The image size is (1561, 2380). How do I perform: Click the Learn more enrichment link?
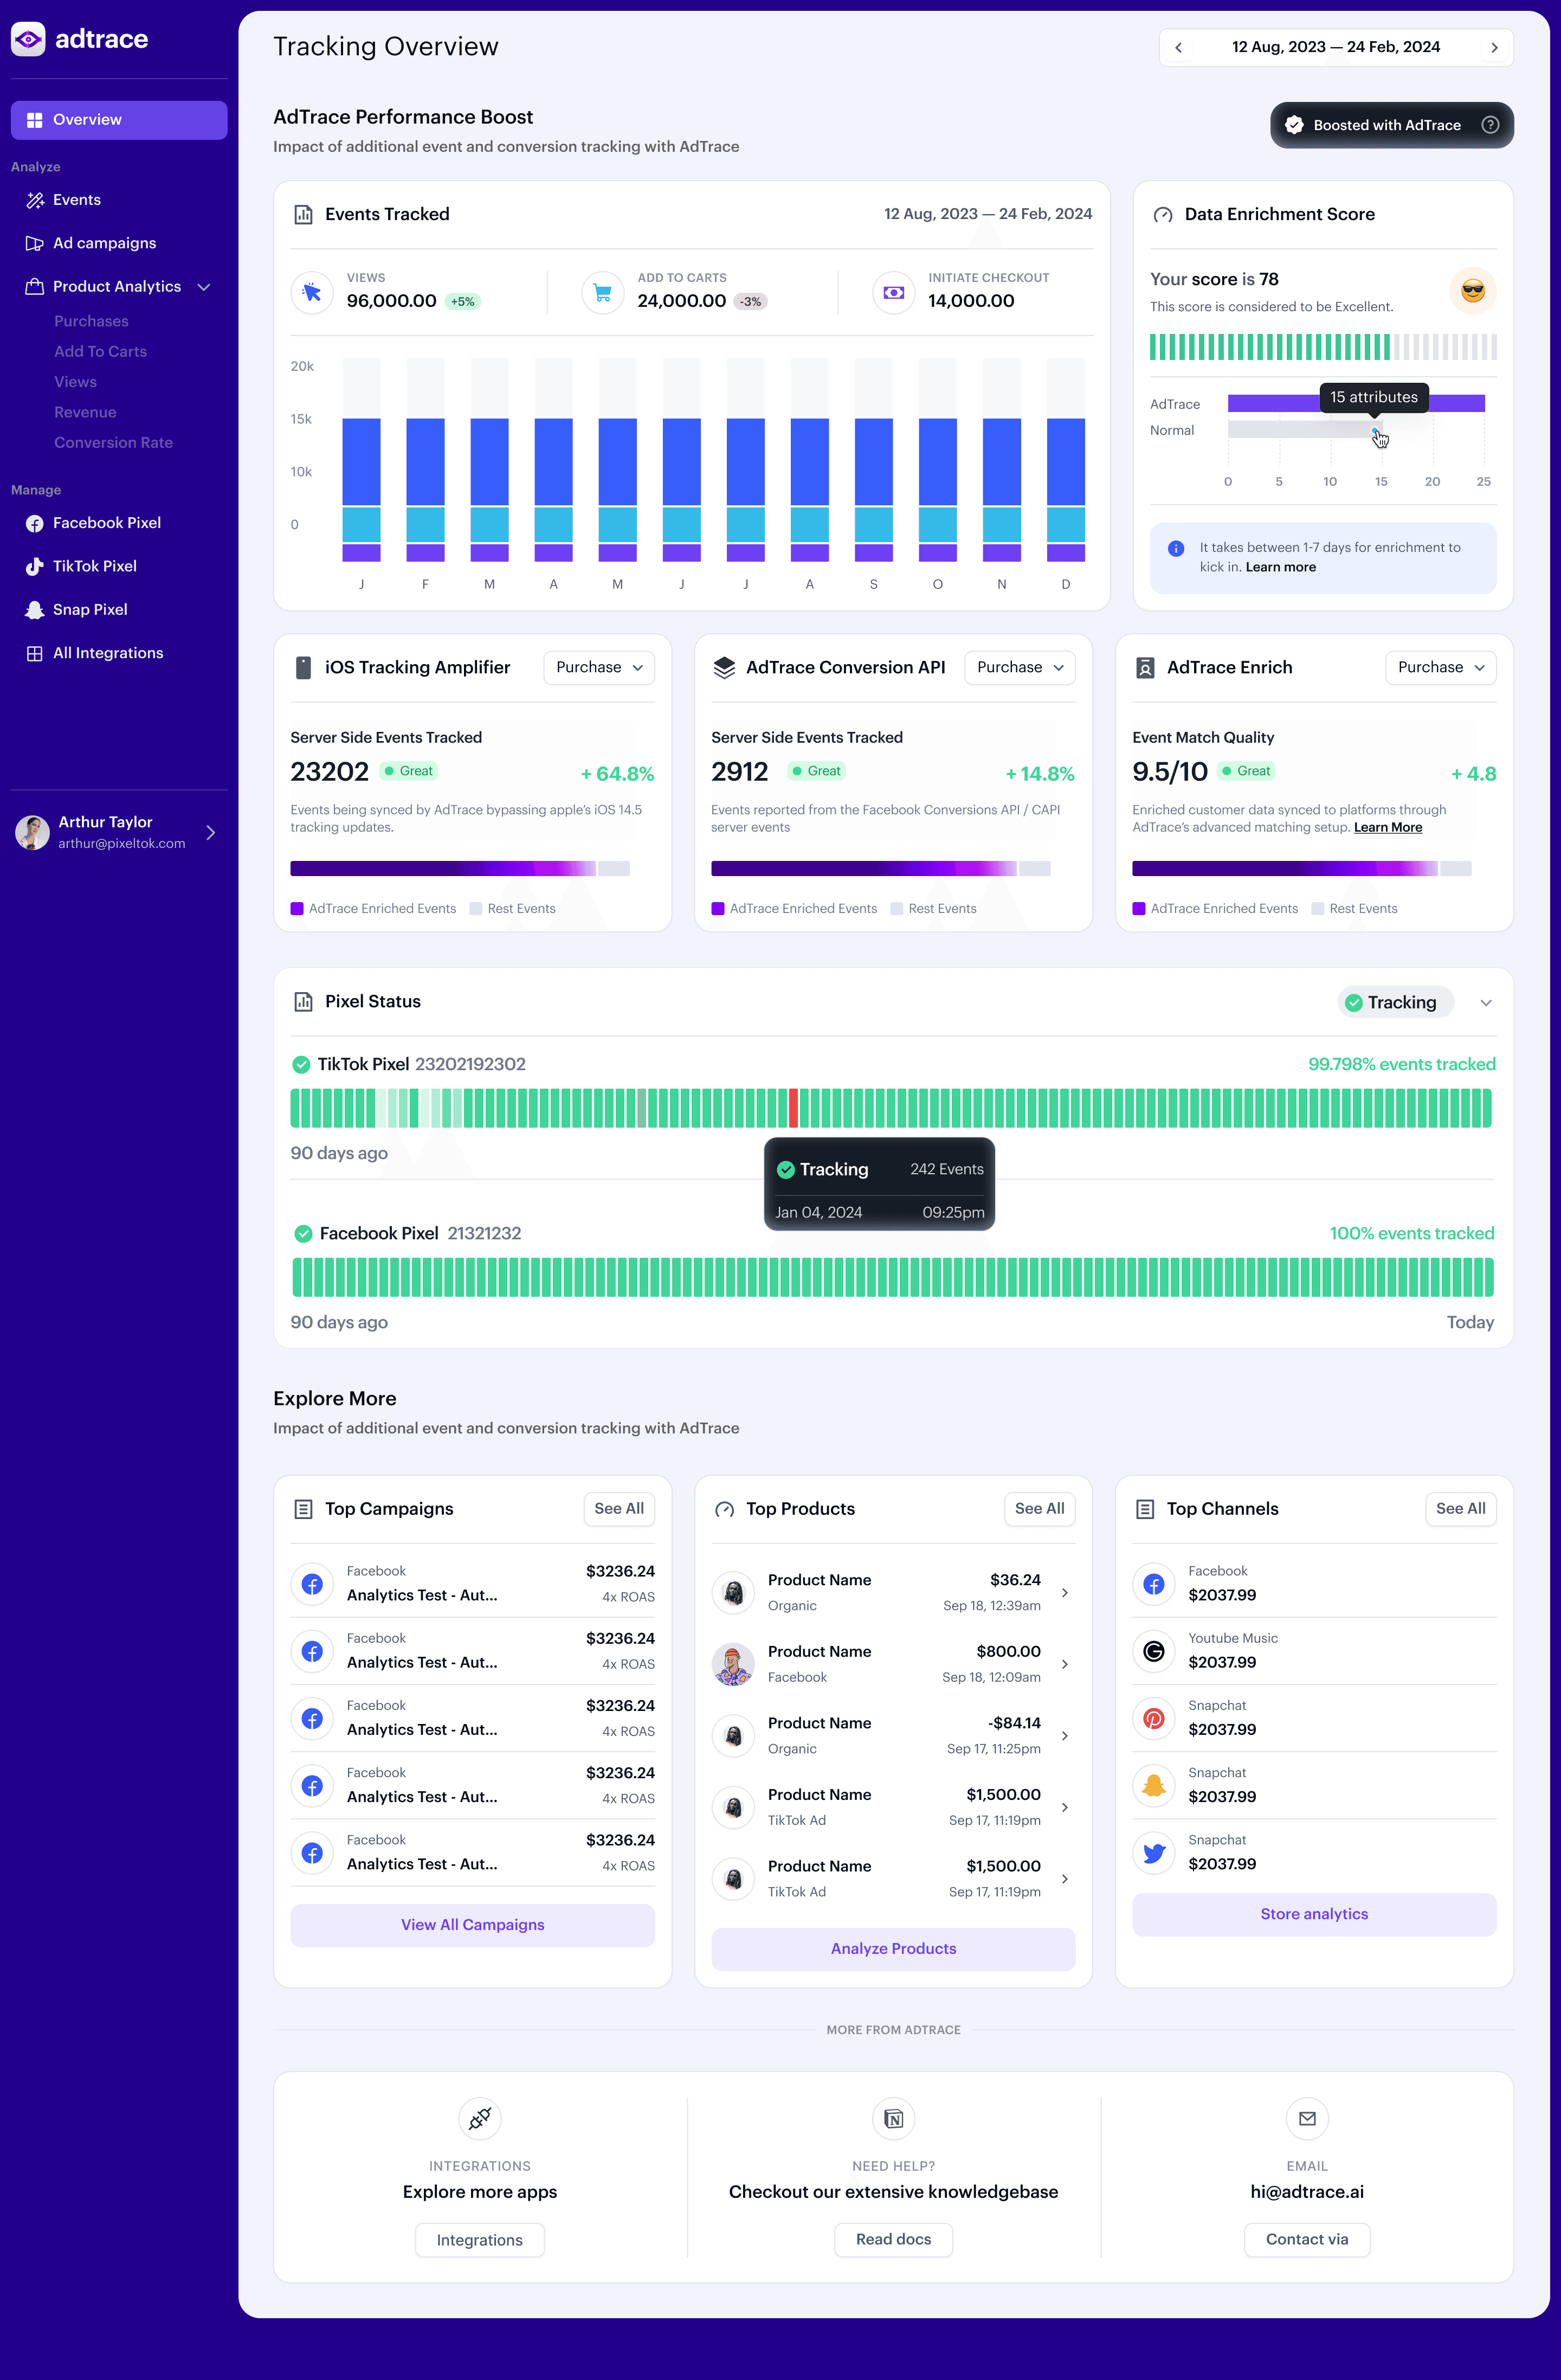point(1280,567)
